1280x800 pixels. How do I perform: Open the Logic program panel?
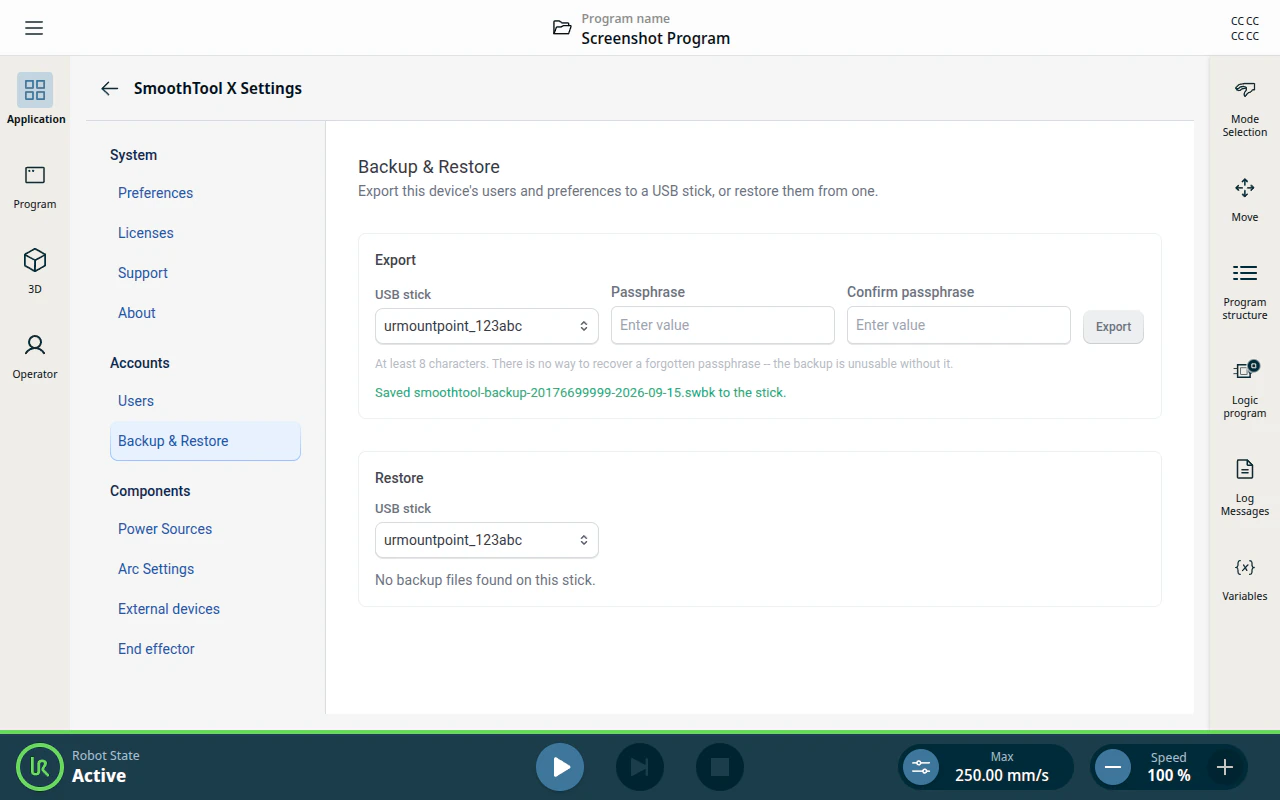(x=1245, y=389)
